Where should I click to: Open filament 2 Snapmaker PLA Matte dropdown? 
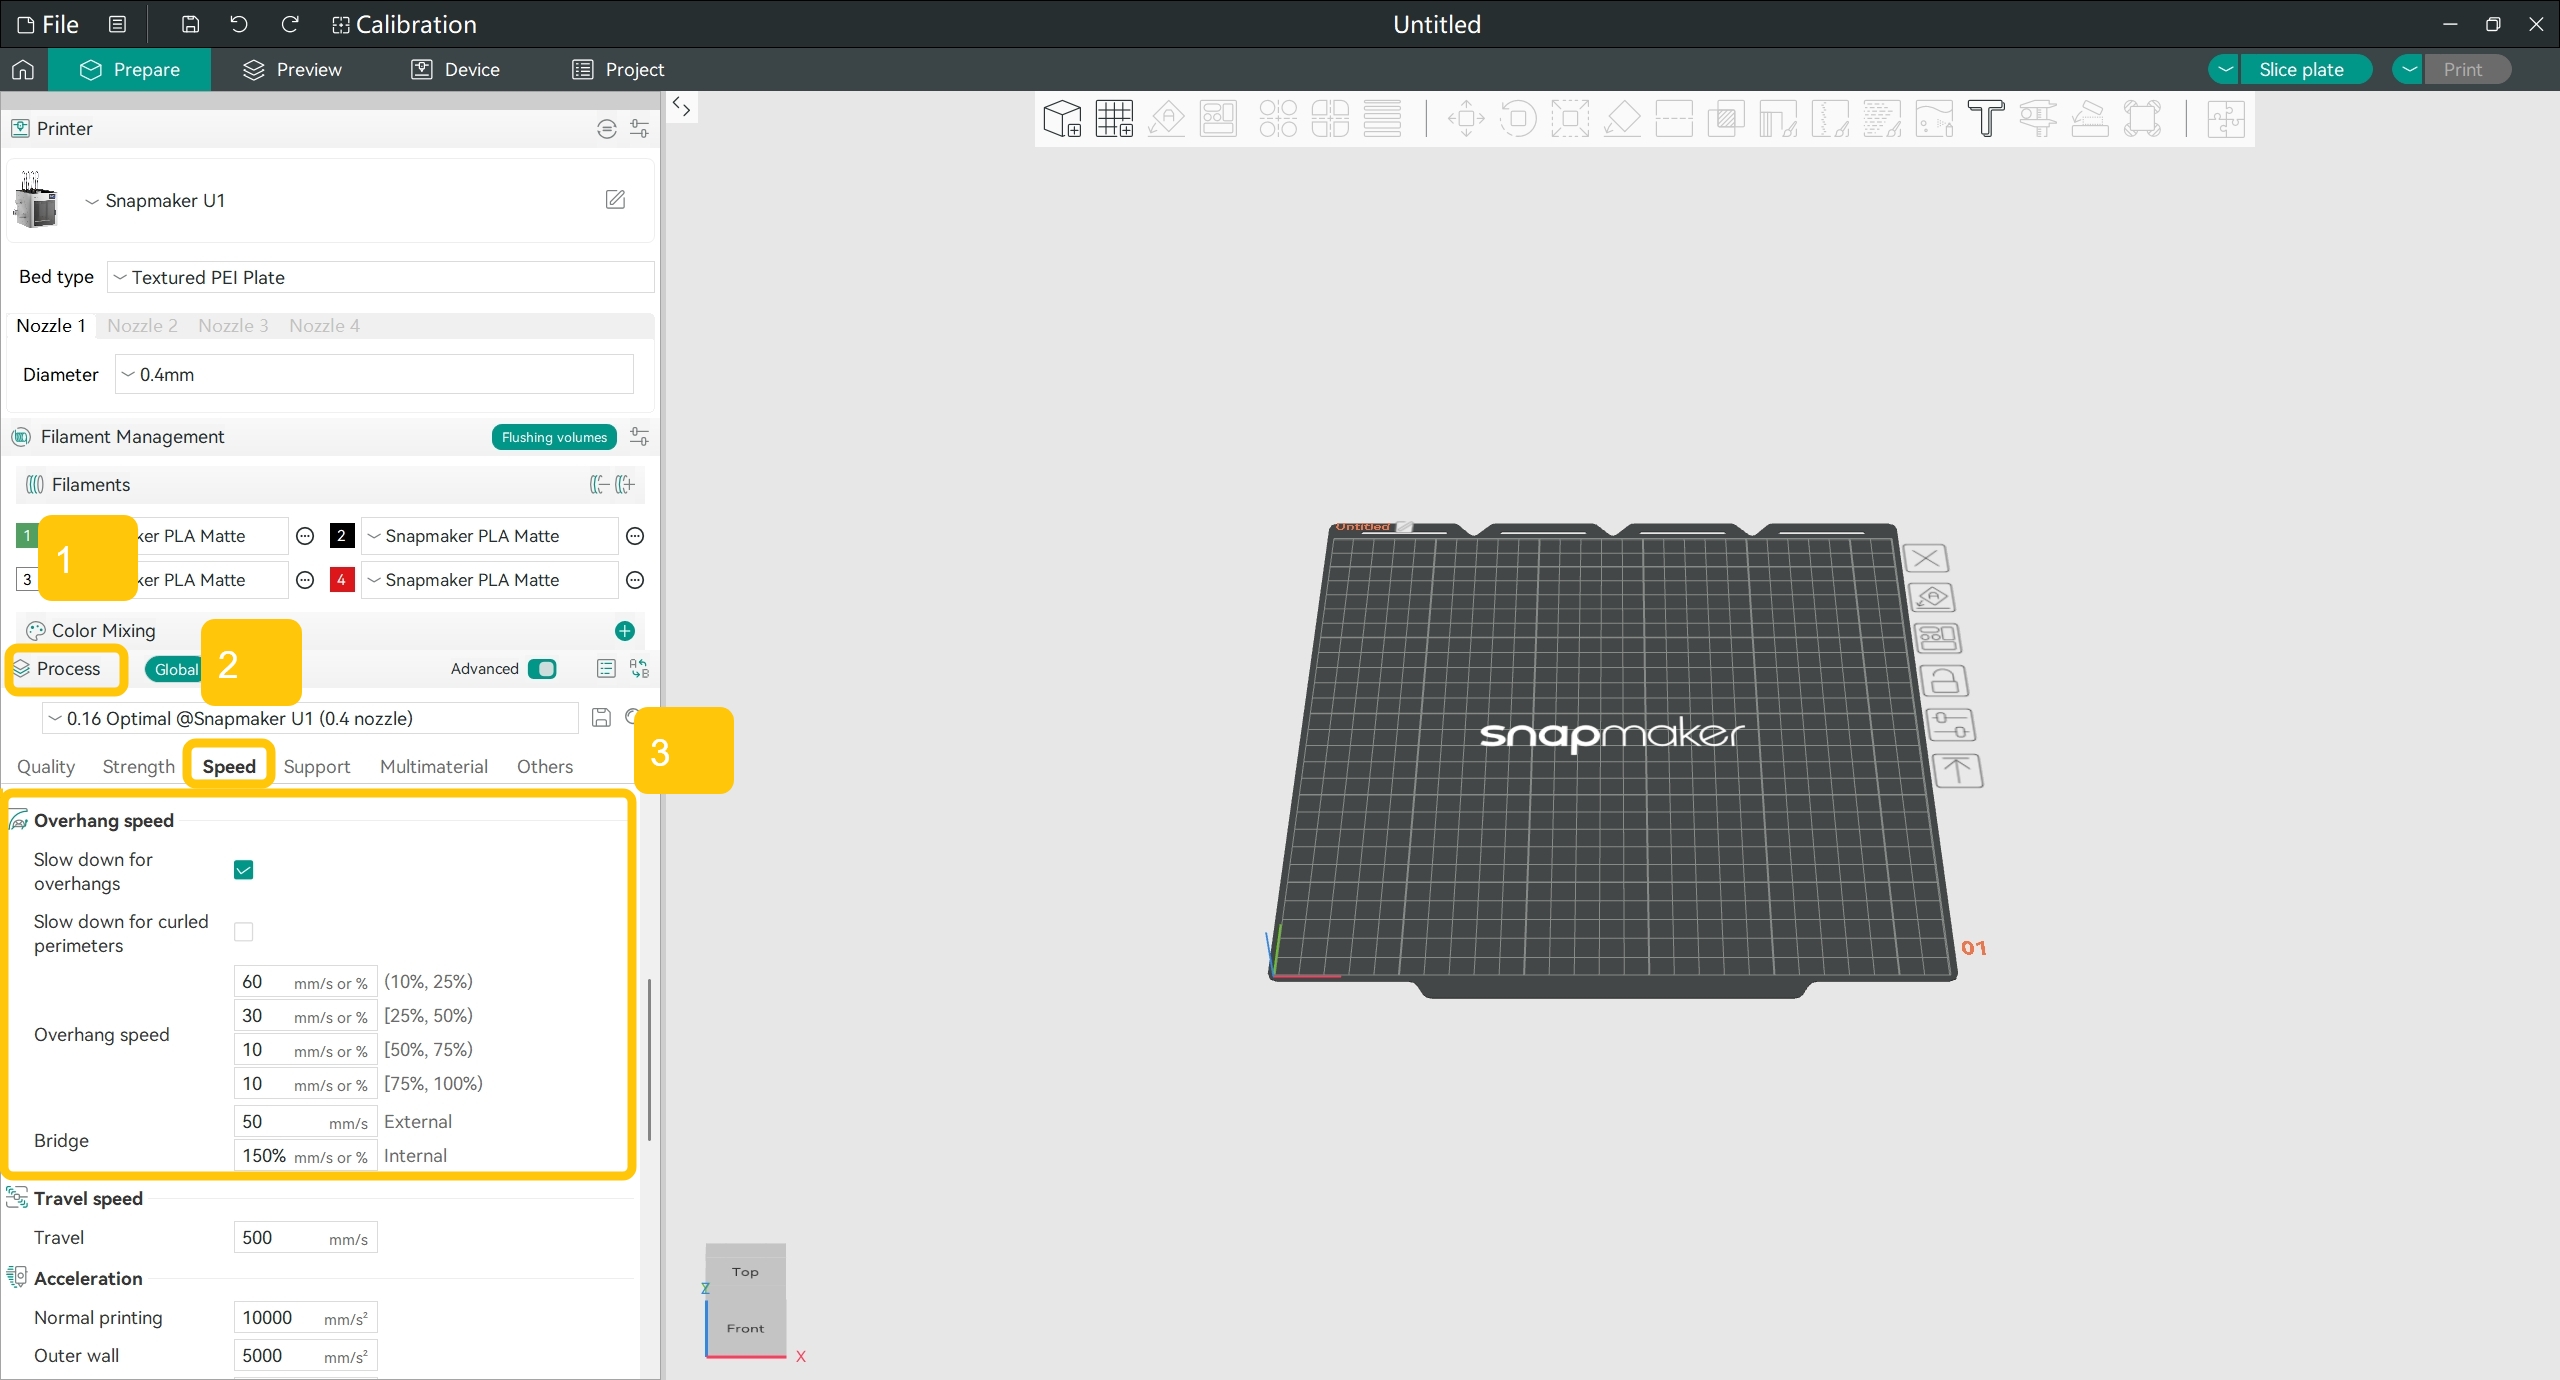pyautogui.click(x=489, y=536)
